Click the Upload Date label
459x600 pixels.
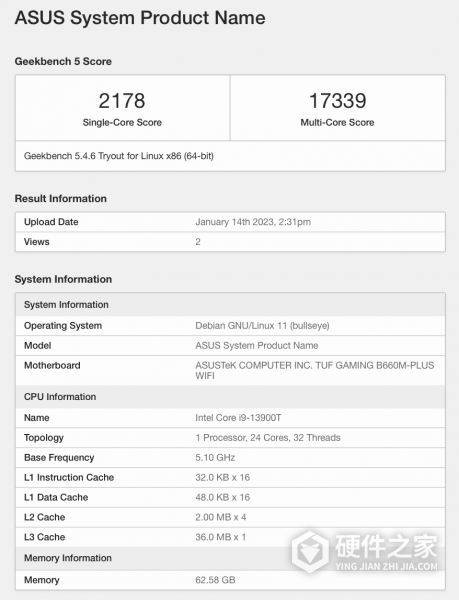coord(51,222)
